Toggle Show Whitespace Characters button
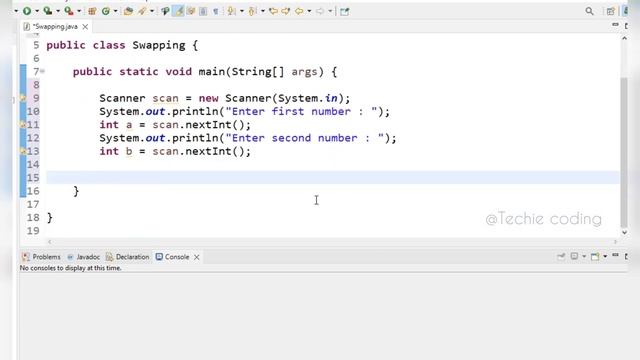Viewport: 640px width, 360px height. [x=216, y=11]
